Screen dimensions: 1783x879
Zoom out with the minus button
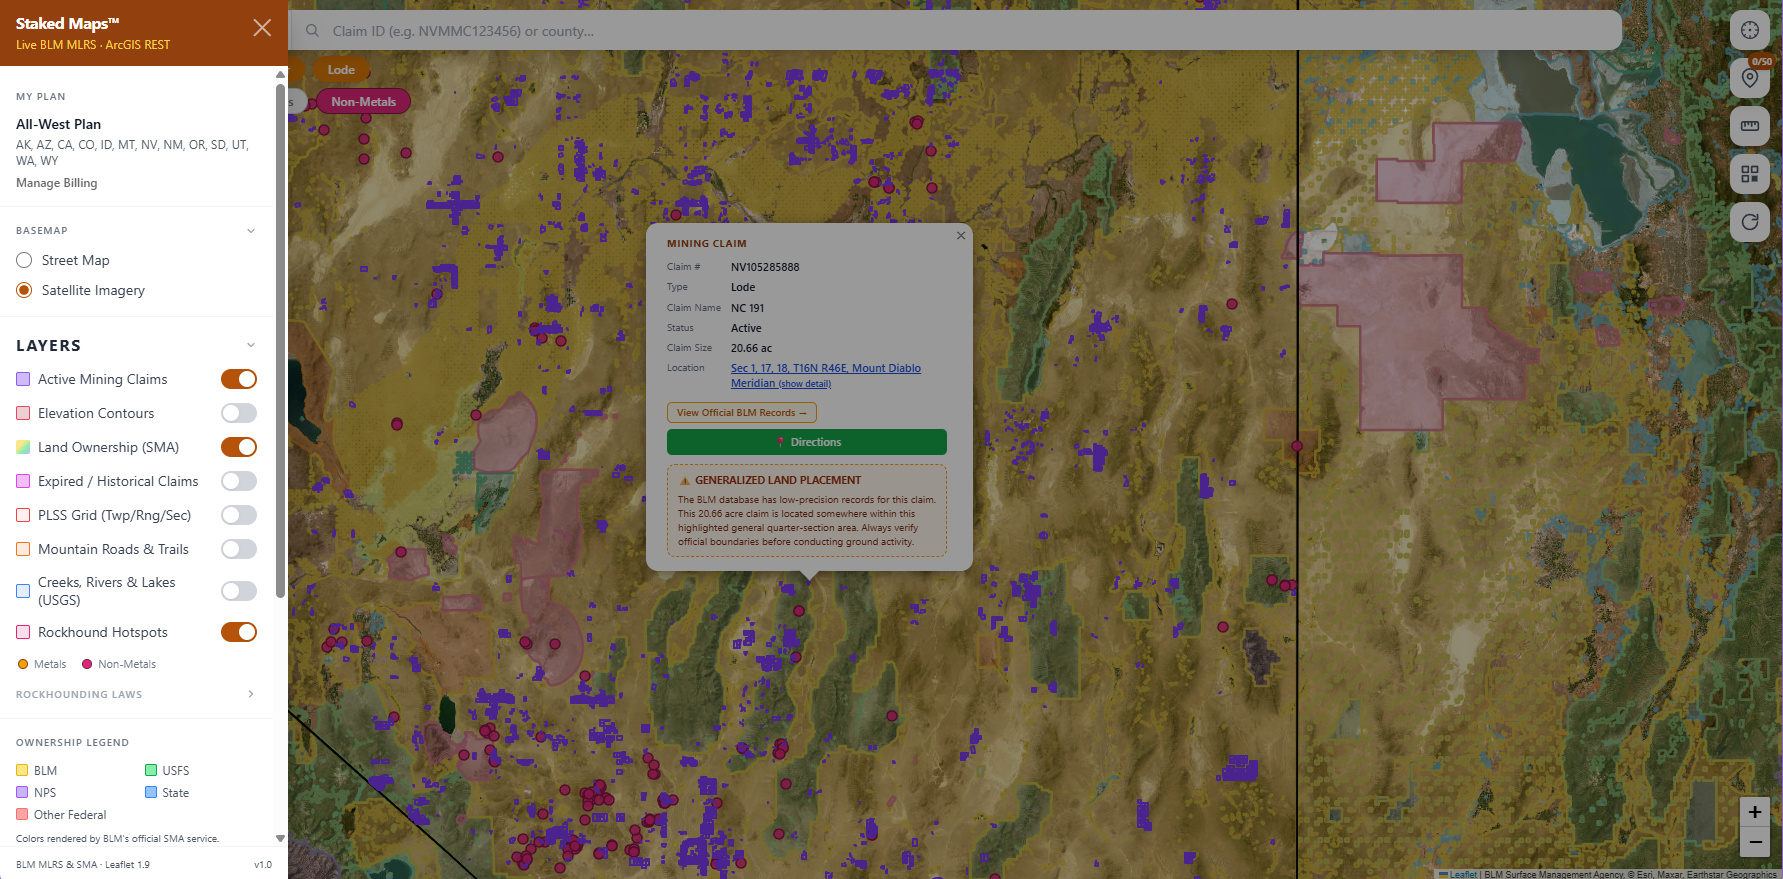tap(1755, 842)
